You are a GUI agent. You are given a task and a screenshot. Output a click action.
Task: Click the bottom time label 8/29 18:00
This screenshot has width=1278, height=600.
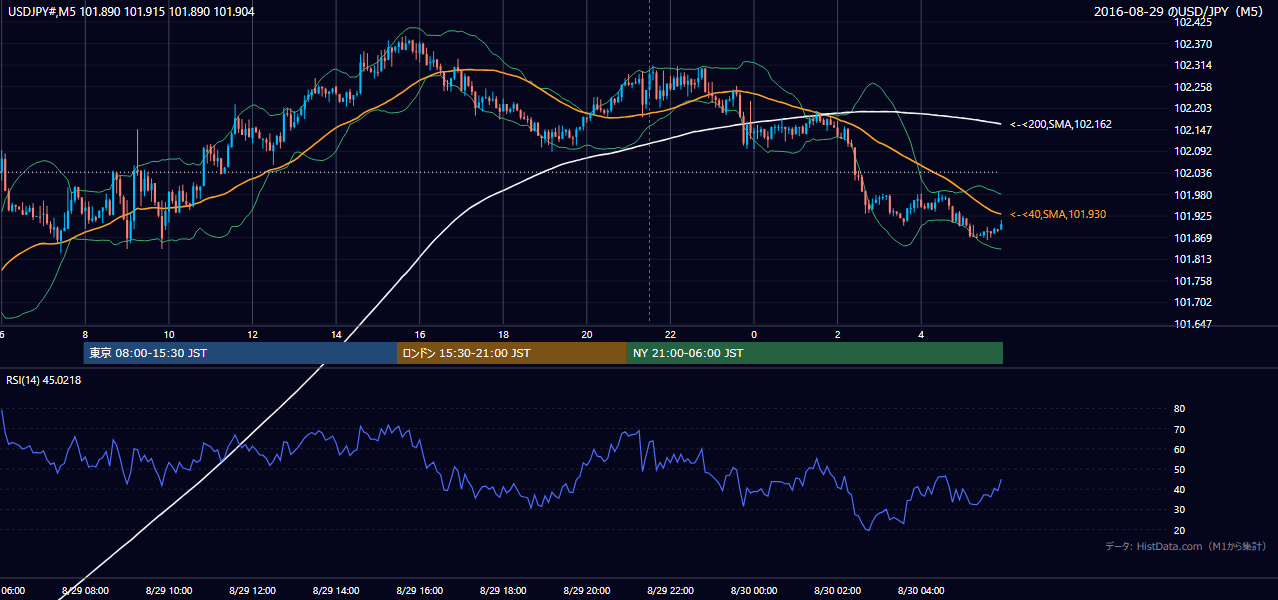[x=503, y=590]
